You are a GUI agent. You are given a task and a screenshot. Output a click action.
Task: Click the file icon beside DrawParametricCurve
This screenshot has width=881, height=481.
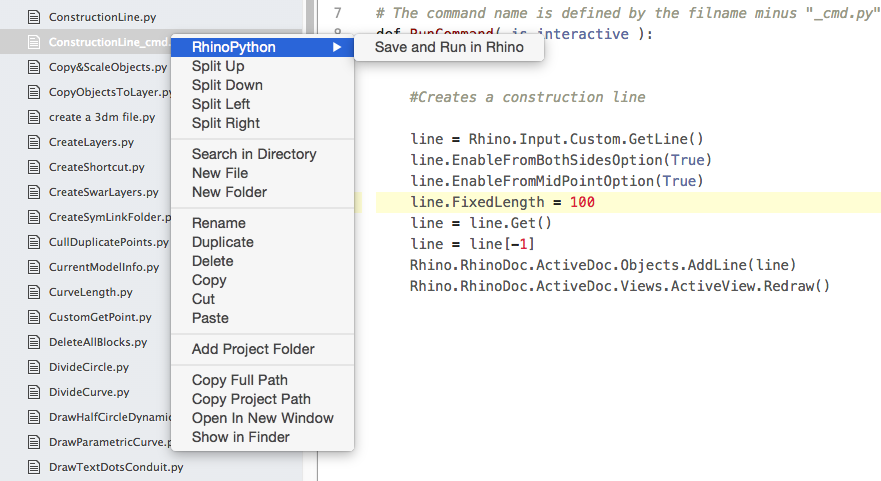click(34, 442)
